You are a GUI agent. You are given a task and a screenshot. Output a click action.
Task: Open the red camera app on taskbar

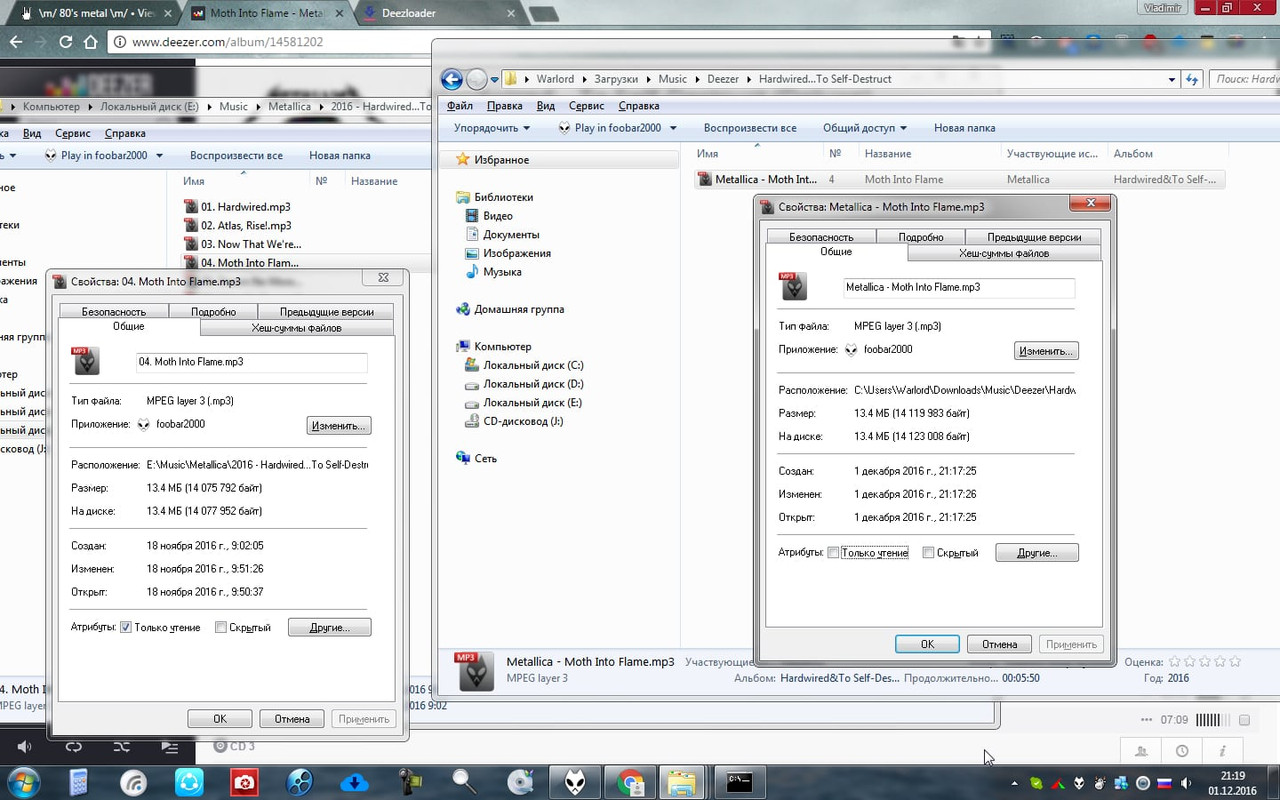243,781
